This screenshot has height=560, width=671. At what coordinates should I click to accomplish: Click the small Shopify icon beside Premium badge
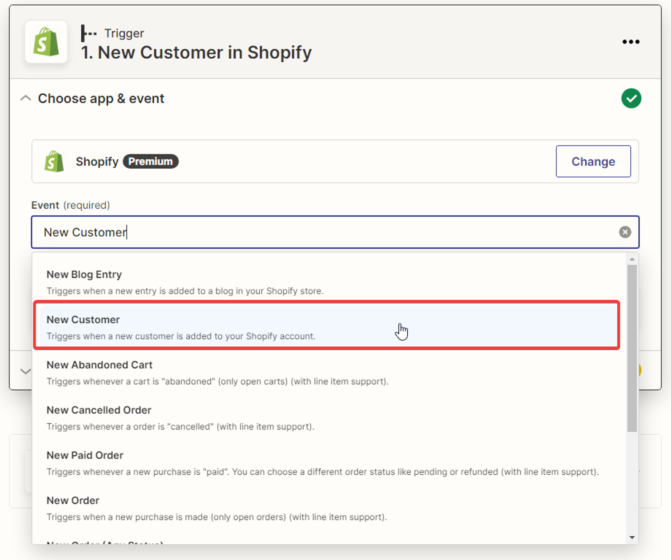[54, 161]
